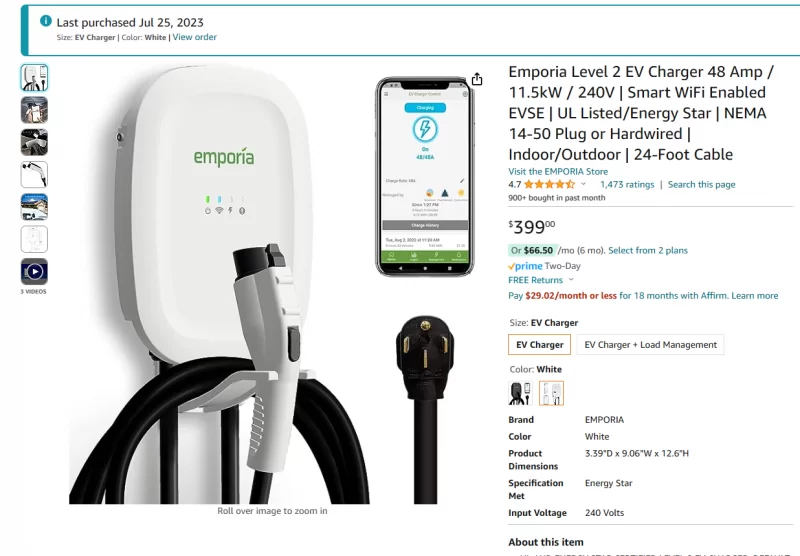Visit the EMPORIA Store link
Screen dimensions: 800x556
[558, 171]
